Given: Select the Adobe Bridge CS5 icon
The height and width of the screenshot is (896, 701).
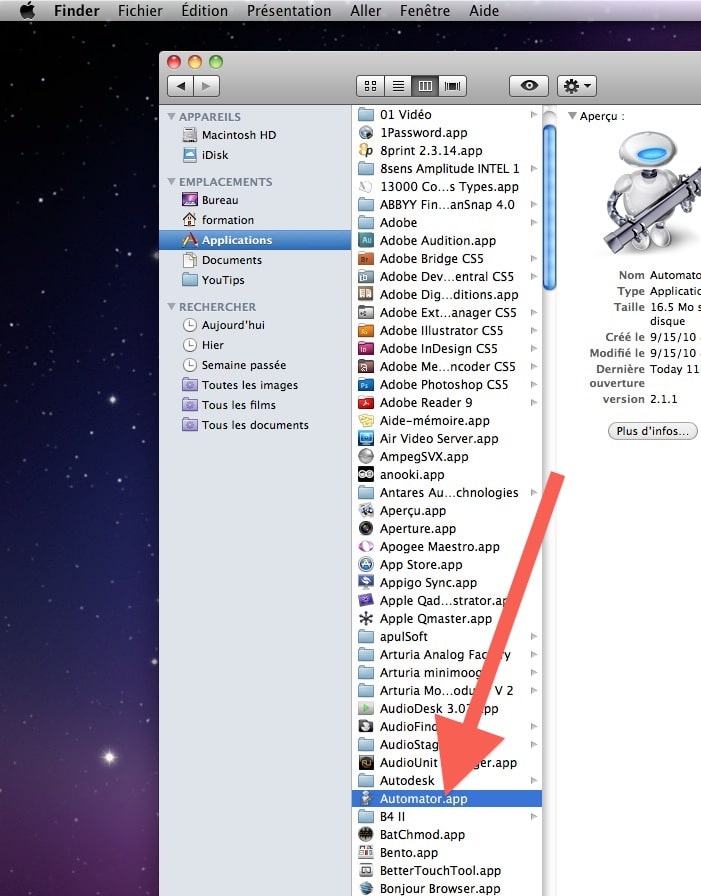Looking at the screenshot, I should point(366,259).
